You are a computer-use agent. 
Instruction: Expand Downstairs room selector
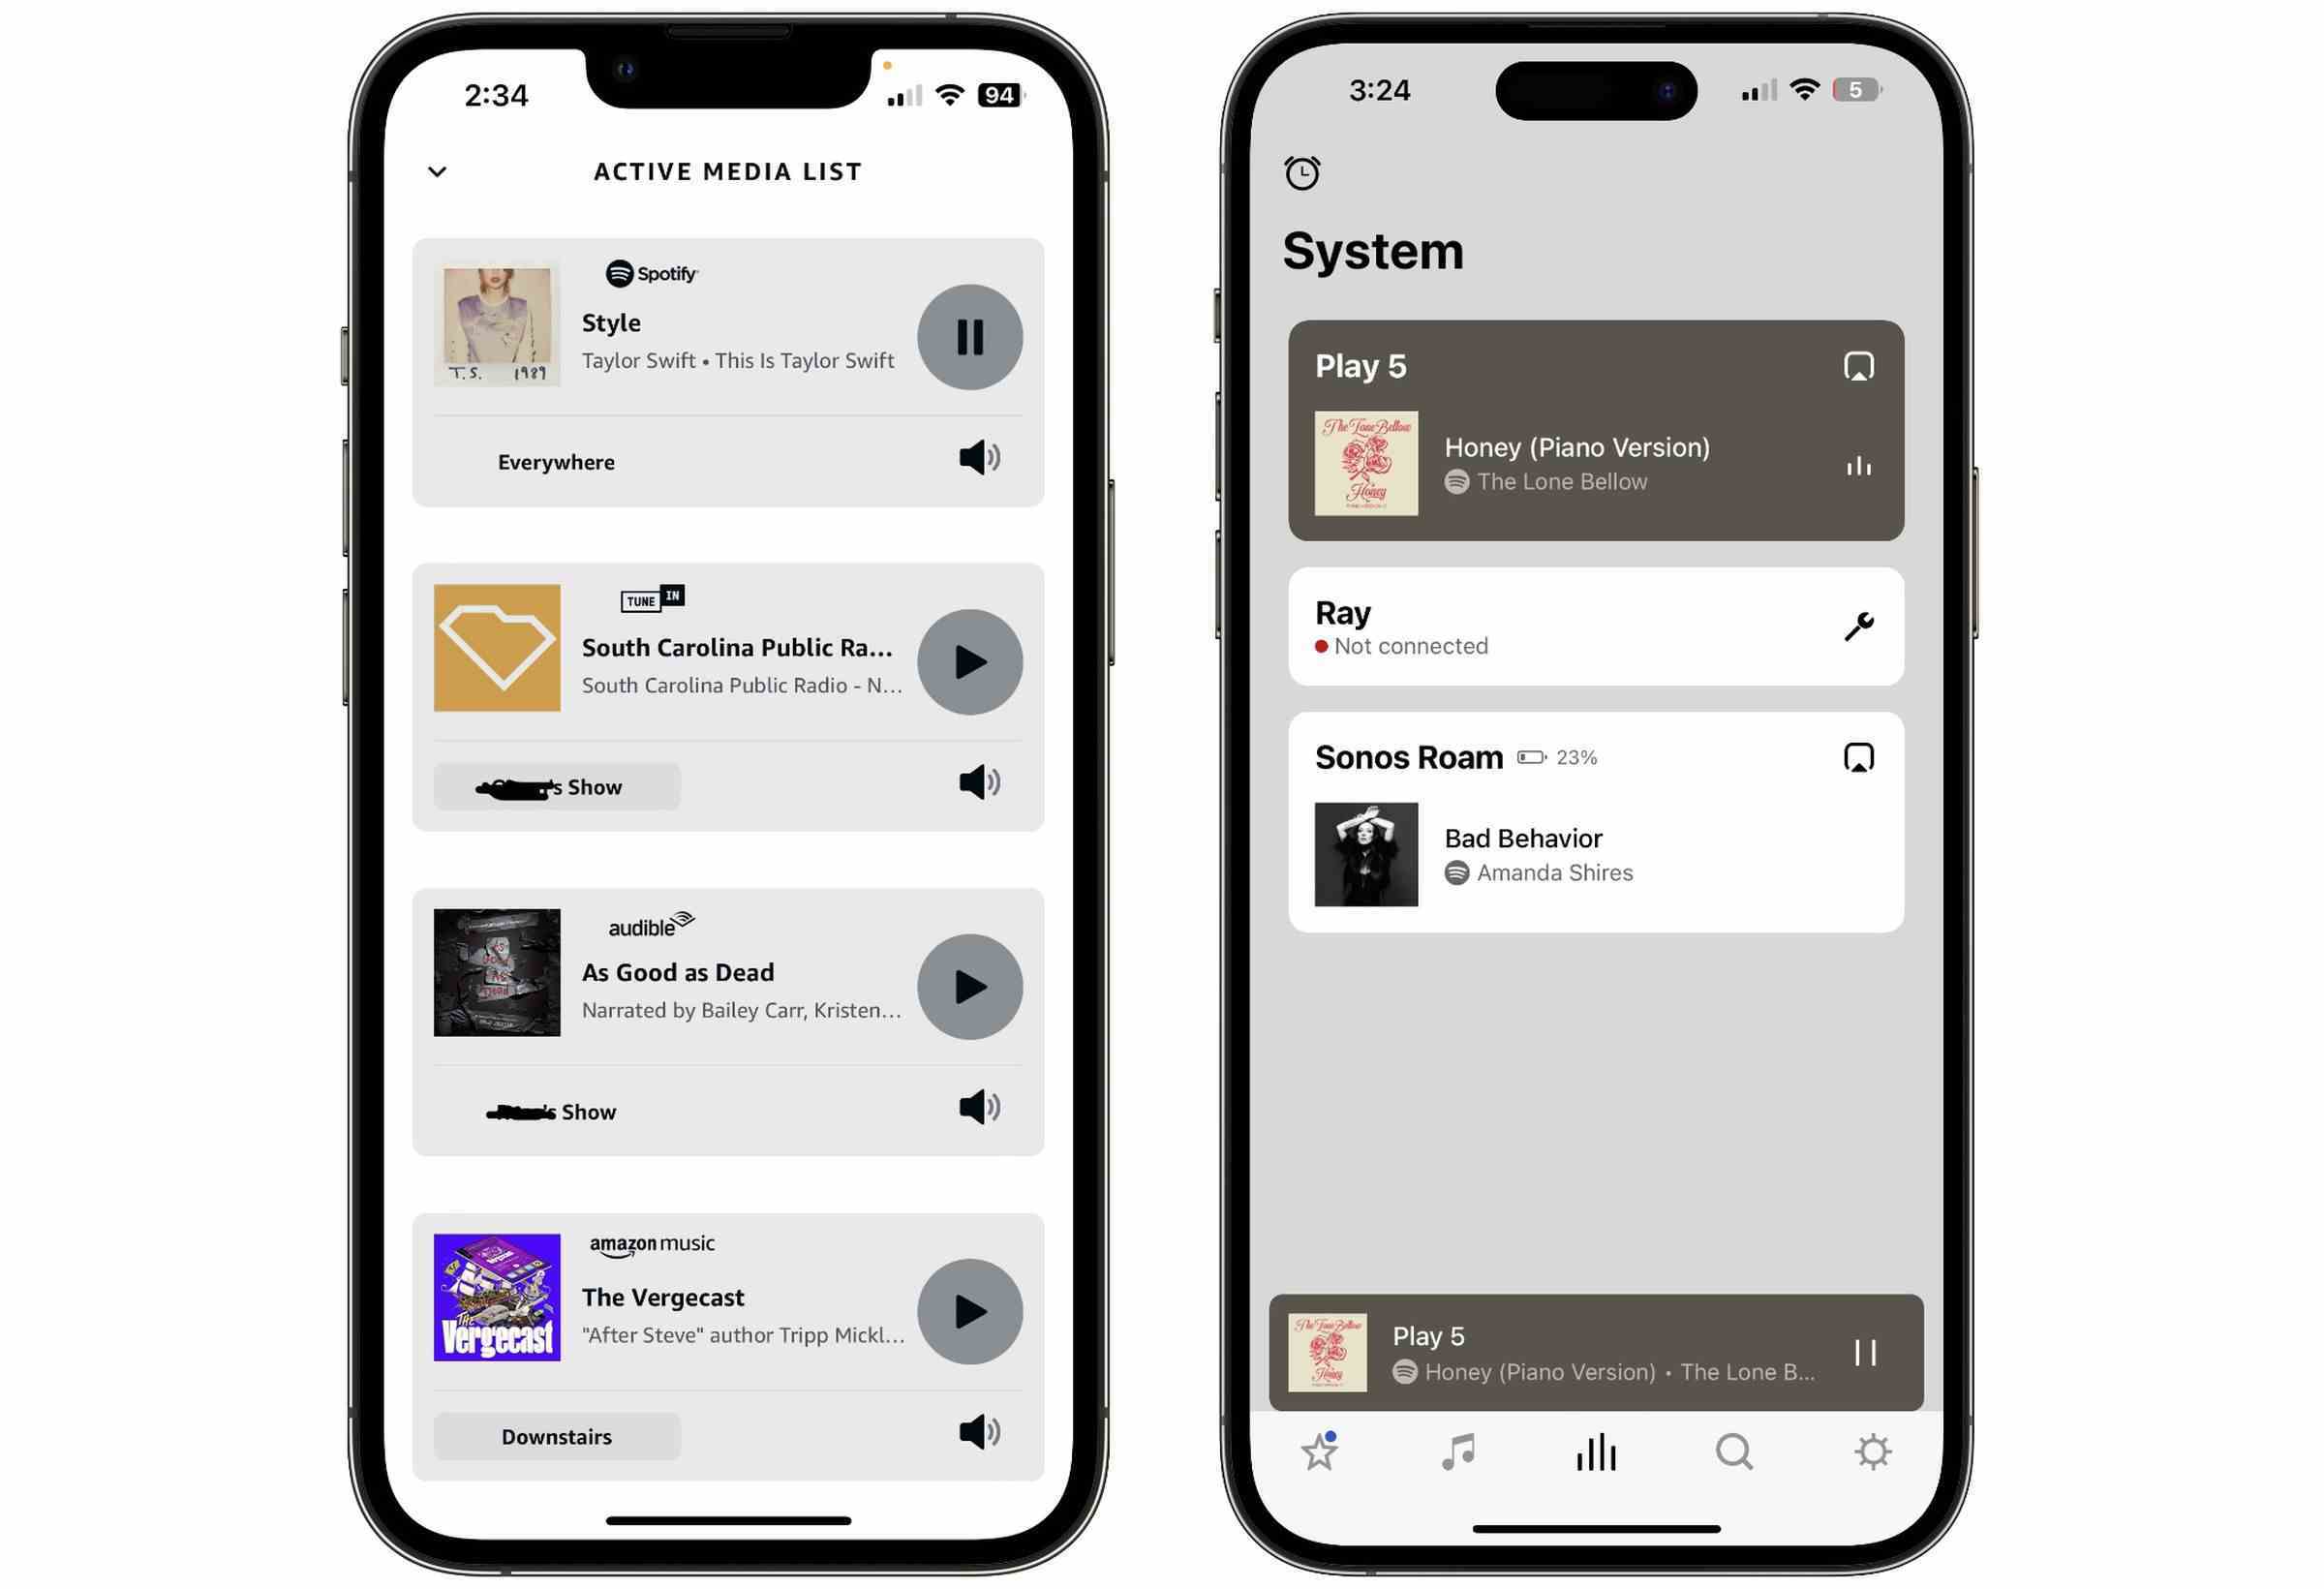[555, 1434]
